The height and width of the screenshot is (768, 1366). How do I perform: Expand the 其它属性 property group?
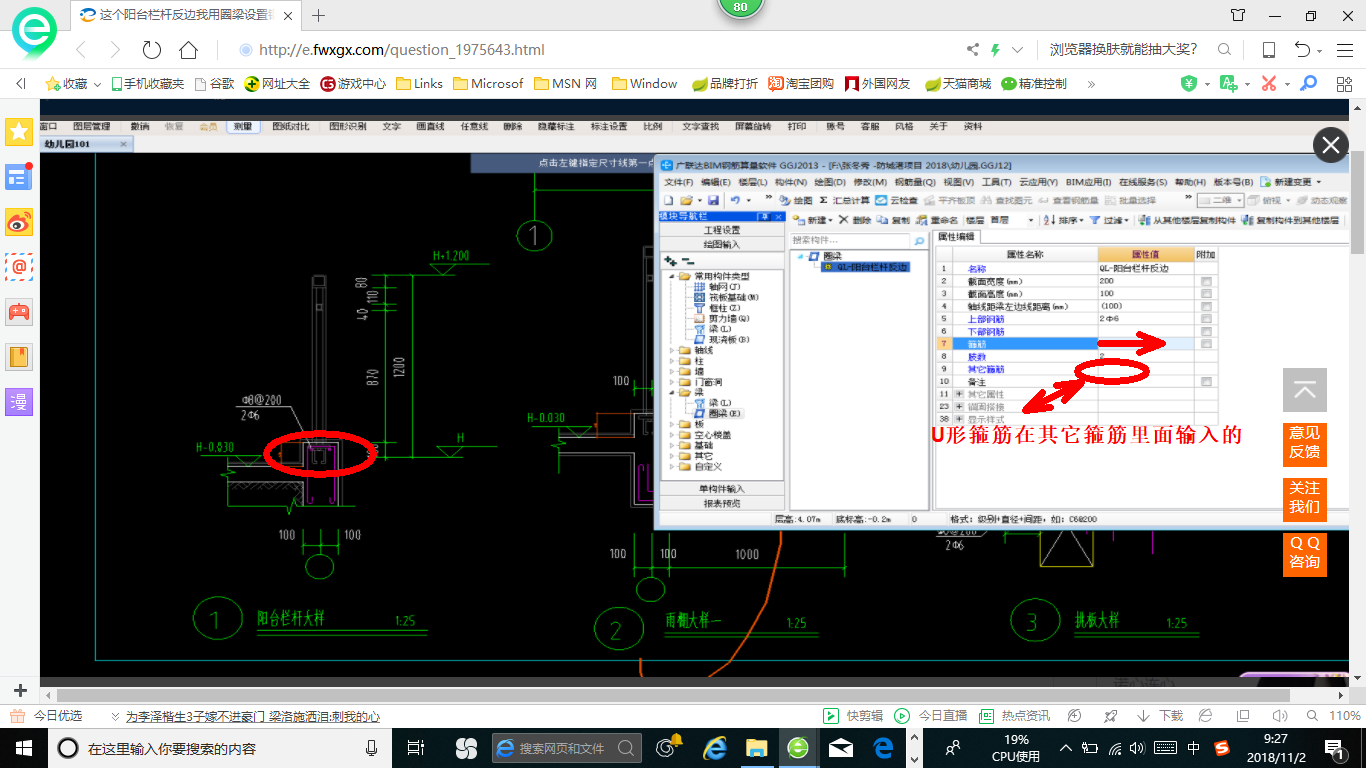coord(960,395)
